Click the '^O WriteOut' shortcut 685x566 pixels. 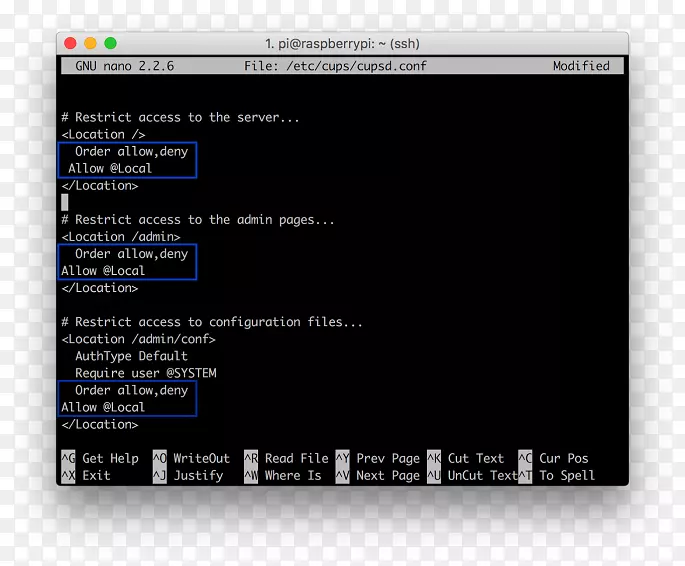(x=191, y=458)
